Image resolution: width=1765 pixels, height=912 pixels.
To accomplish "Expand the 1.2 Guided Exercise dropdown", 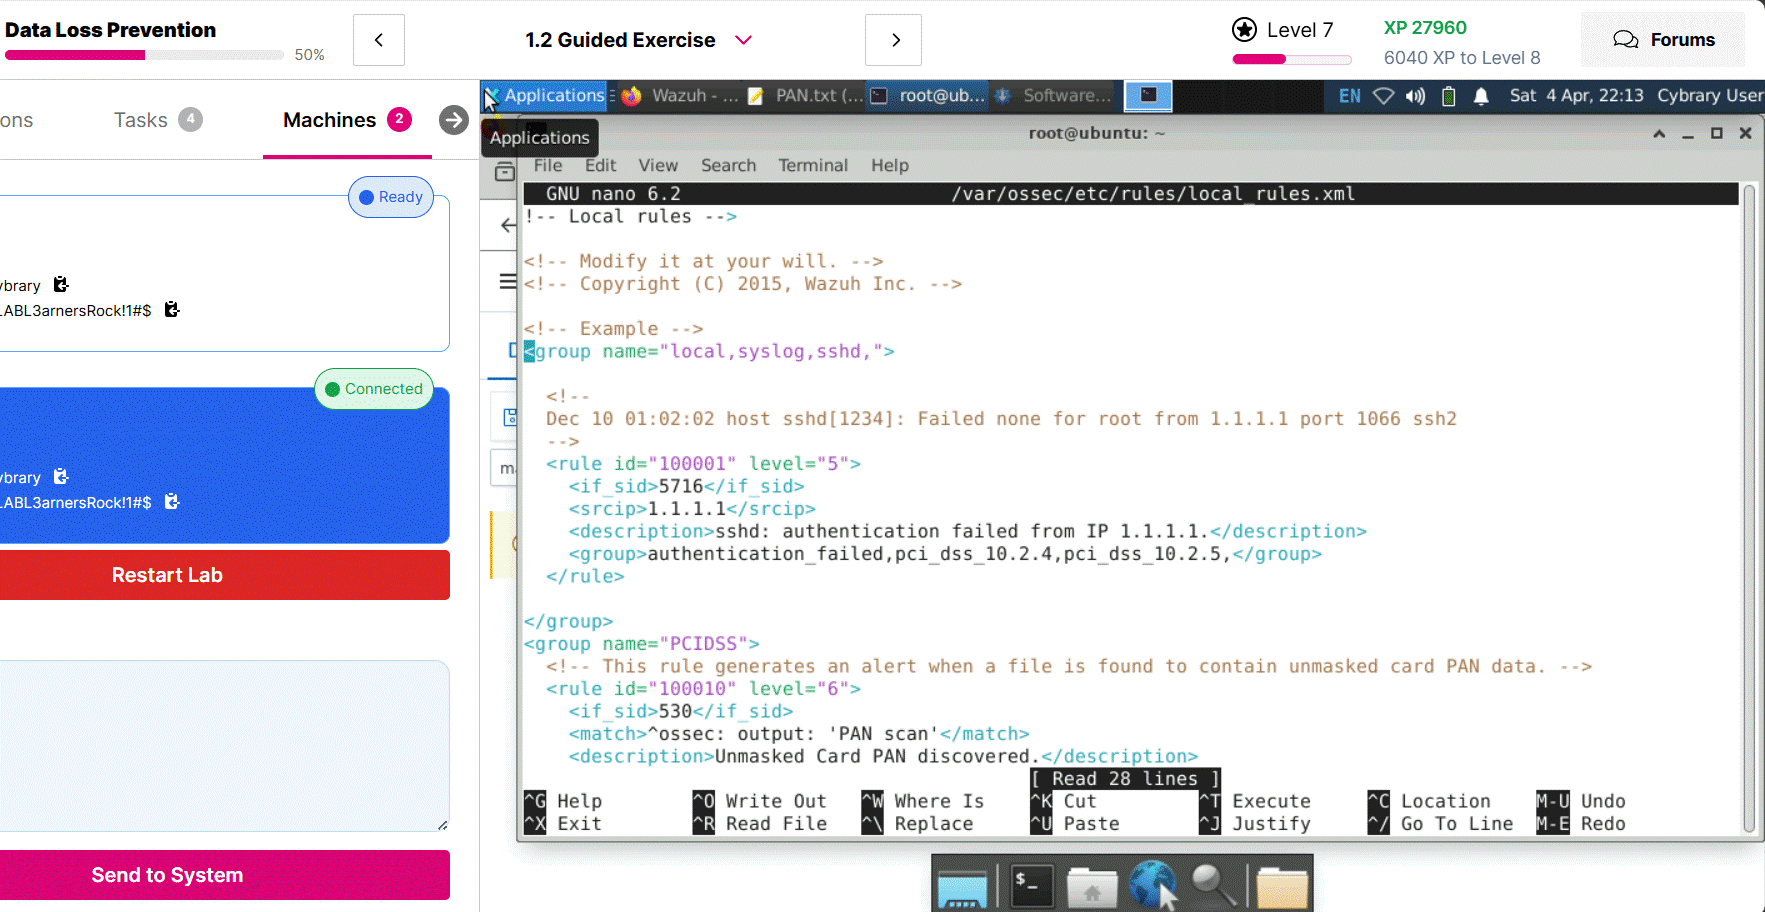I will tap(743, 40).
